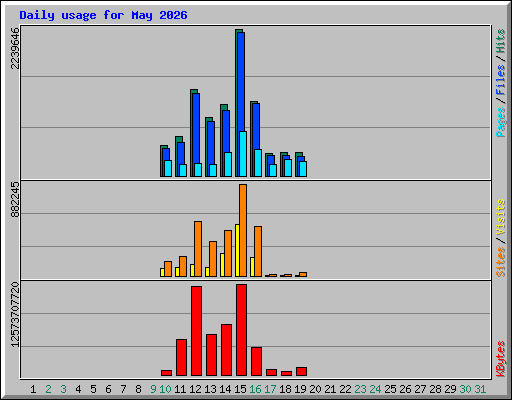The width and height of the screenshot is (512, 400).
Task: Click day 23 on the x-axis
Action: pyautogui.click(x=360, y=389)
